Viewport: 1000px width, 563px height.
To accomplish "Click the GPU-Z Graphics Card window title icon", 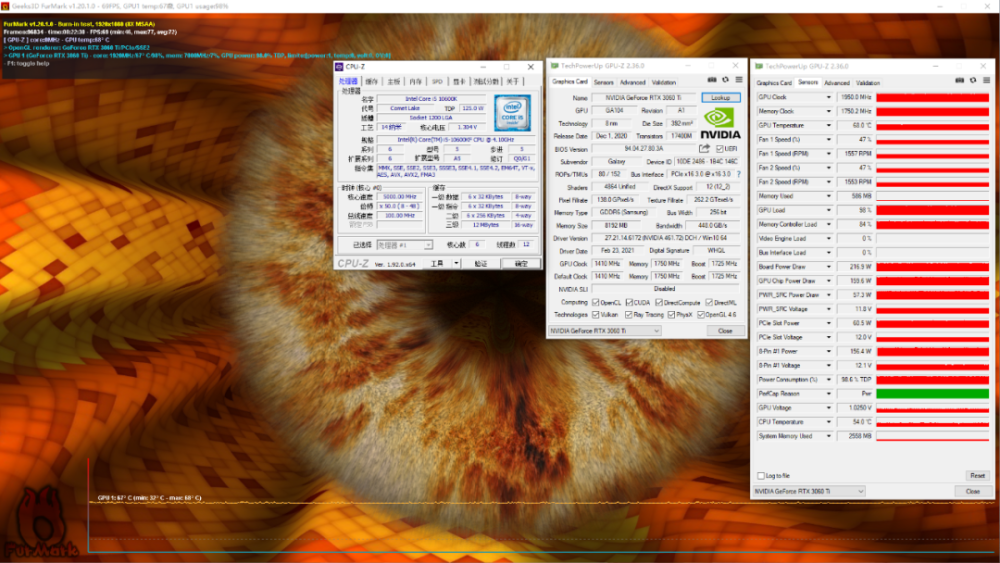I will pyautogui.click(x=554, y=66).
